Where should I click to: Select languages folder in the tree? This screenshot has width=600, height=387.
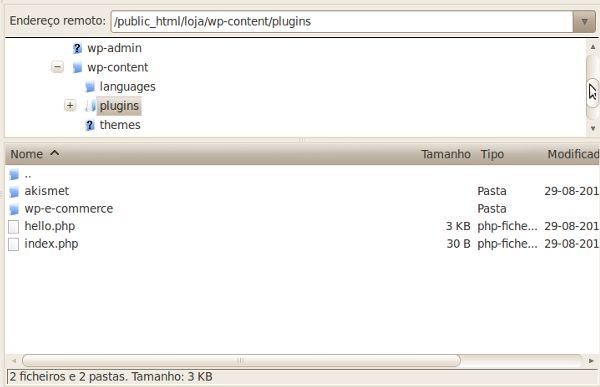pos(127,87)
